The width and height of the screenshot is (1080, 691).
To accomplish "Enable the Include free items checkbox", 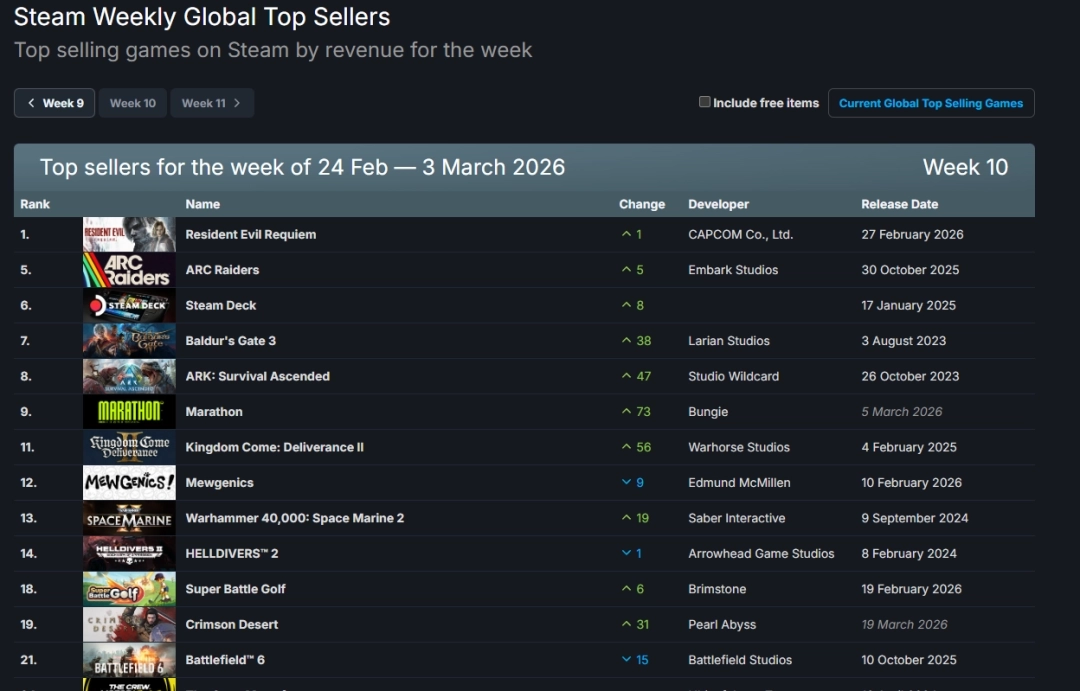I will (x=705, y=101).
